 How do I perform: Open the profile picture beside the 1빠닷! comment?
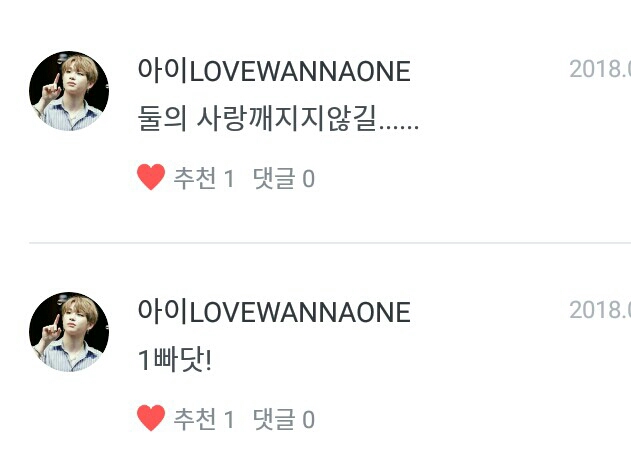click(x=69, y=332)
